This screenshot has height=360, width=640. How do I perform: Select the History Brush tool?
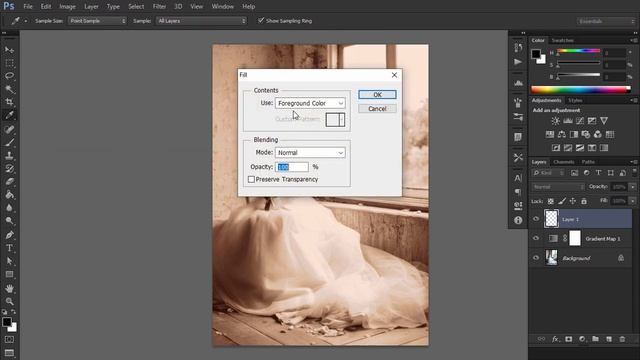[x=9, y=169]
